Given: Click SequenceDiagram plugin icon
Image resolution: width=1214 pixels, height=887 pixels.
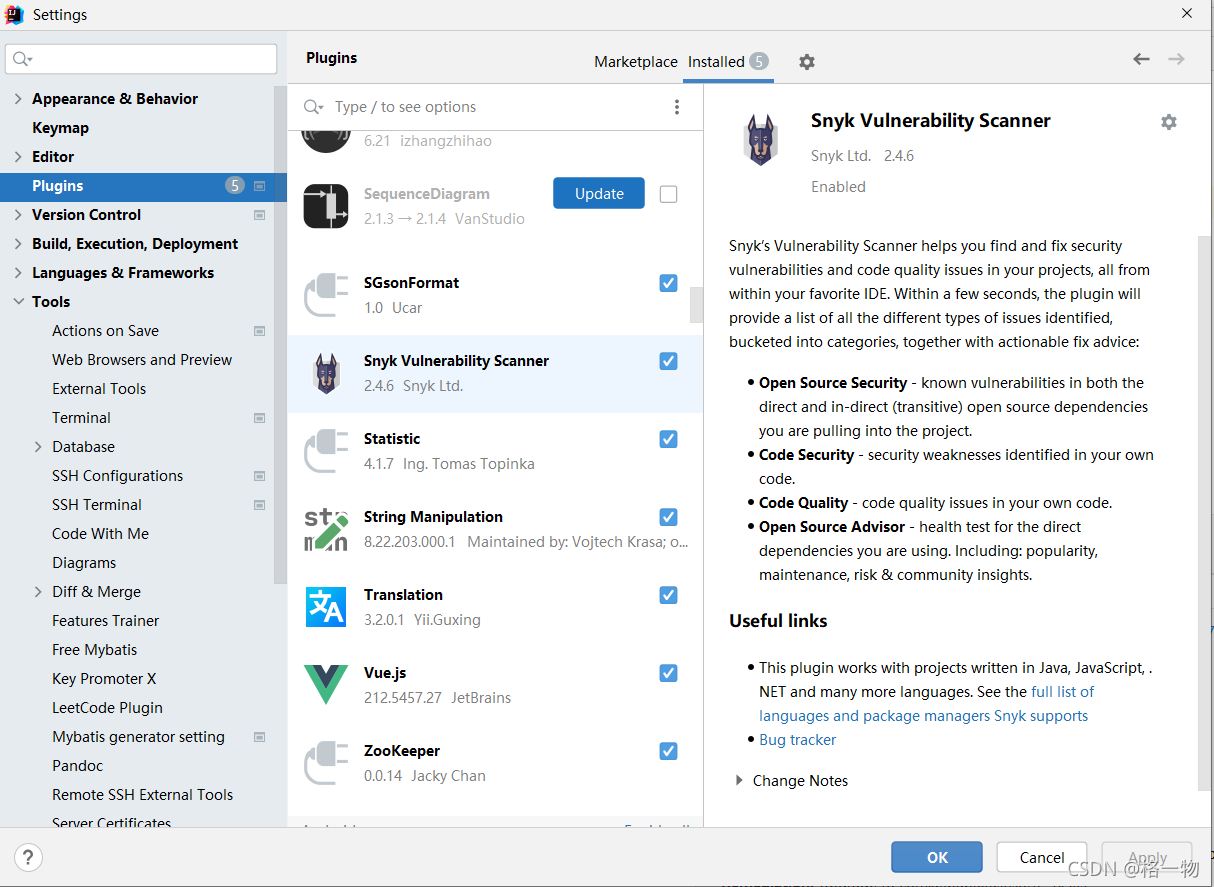Looking at the screenshot, I should 326,206.
